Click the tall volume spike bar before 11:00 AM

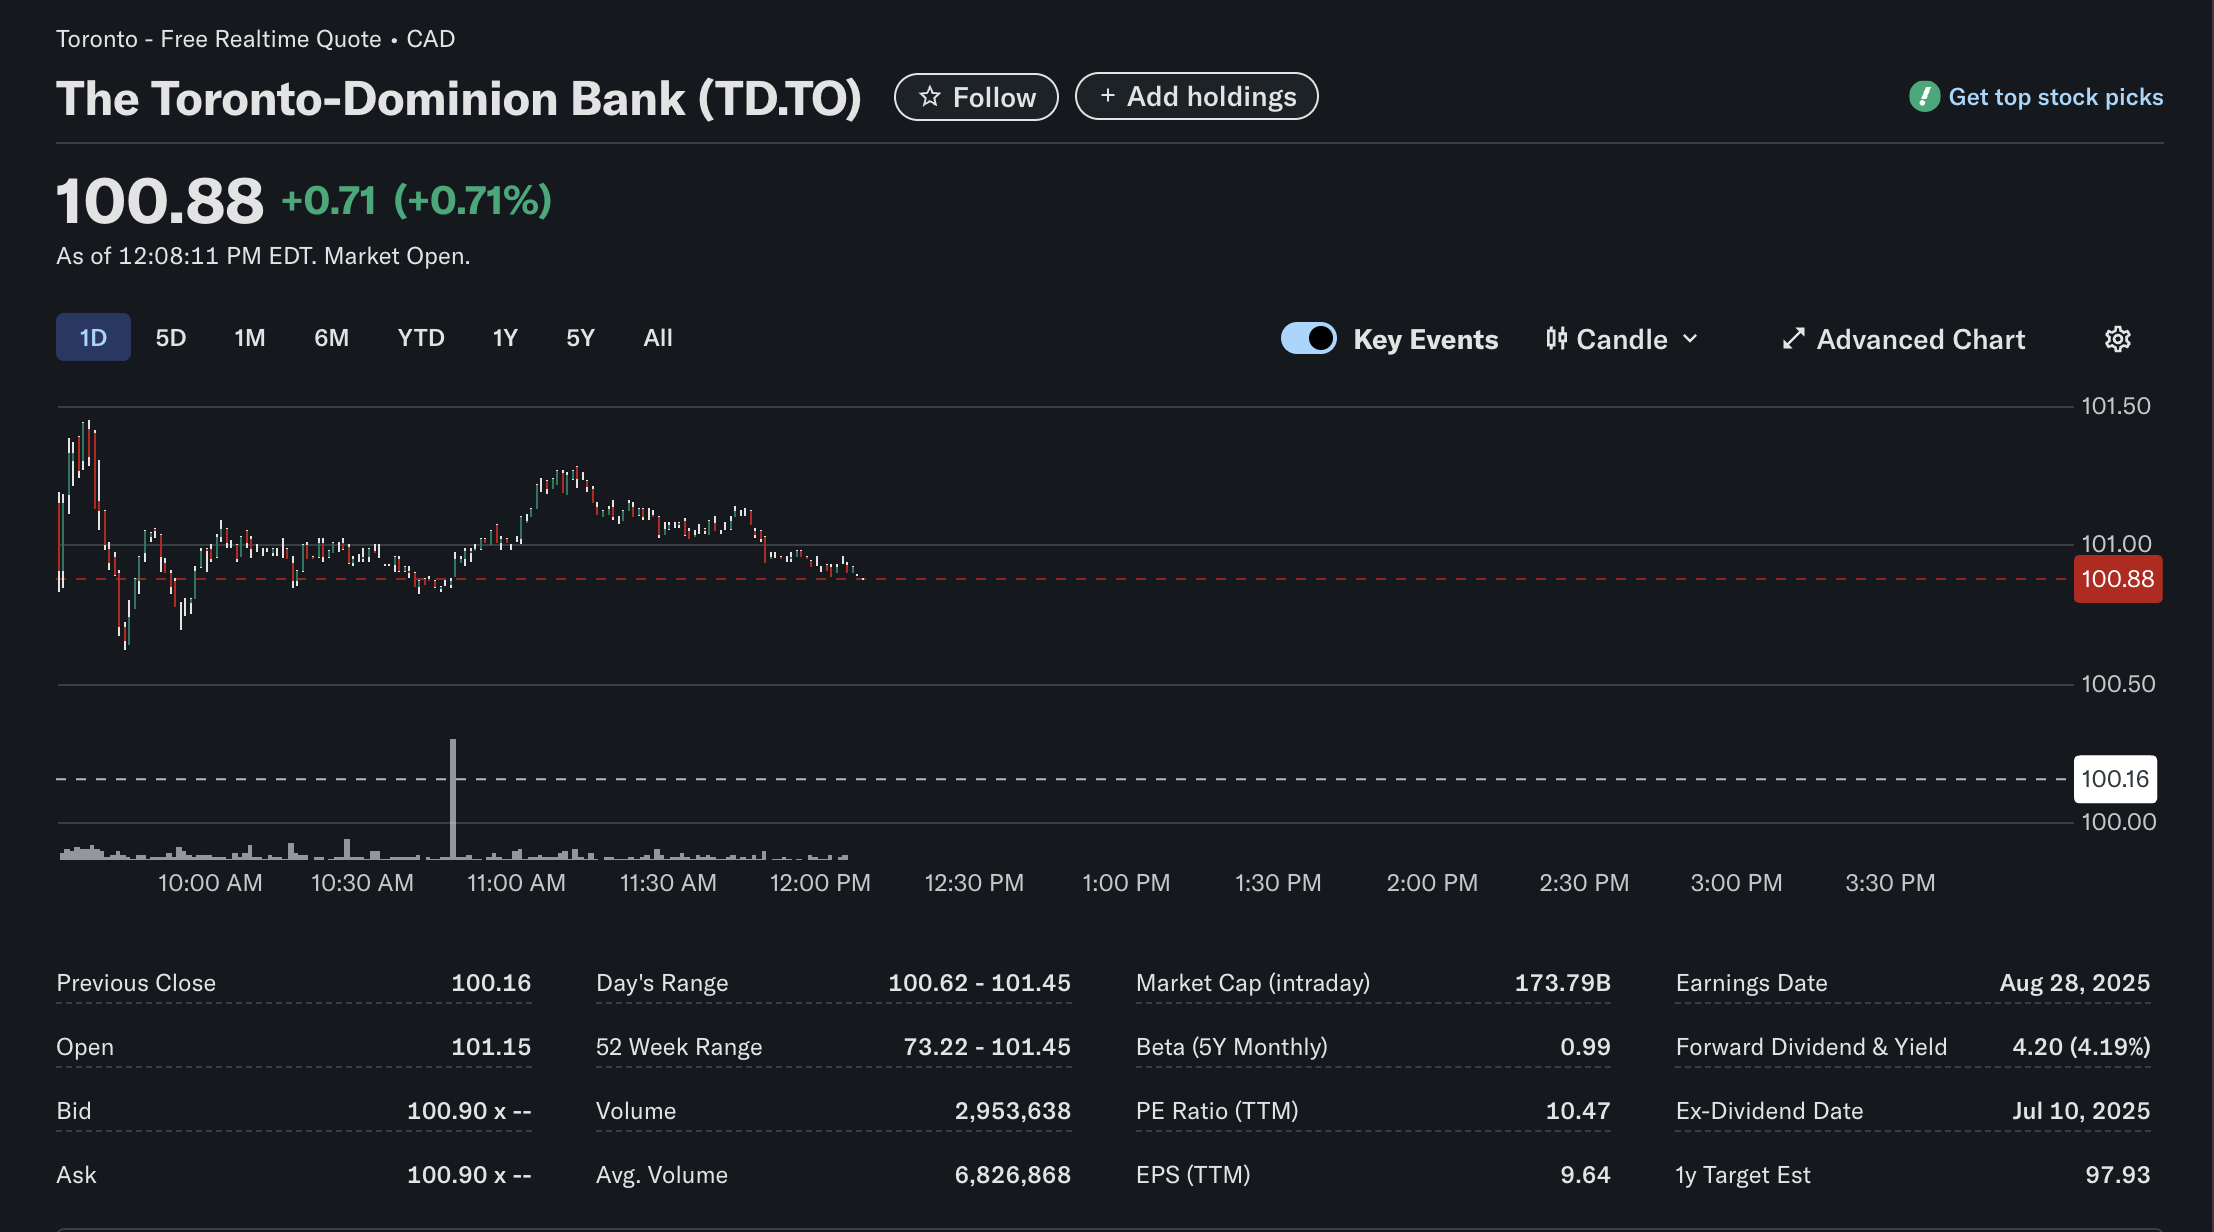453,799
